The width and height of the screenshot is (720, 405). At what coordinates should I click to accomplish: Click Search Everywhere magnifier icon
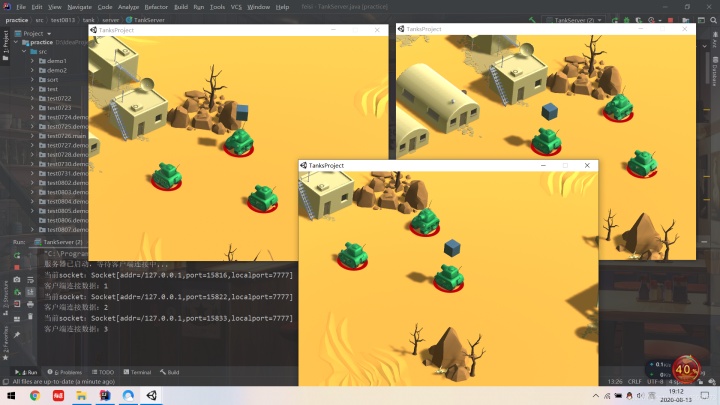pyautogui.click(x=714, y=20)
